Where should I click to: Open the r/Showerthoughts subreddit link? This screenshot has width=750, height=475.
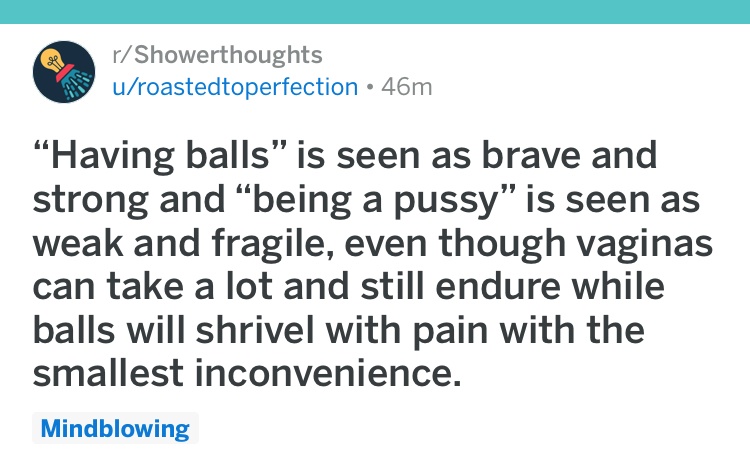[x=217, y=55]
